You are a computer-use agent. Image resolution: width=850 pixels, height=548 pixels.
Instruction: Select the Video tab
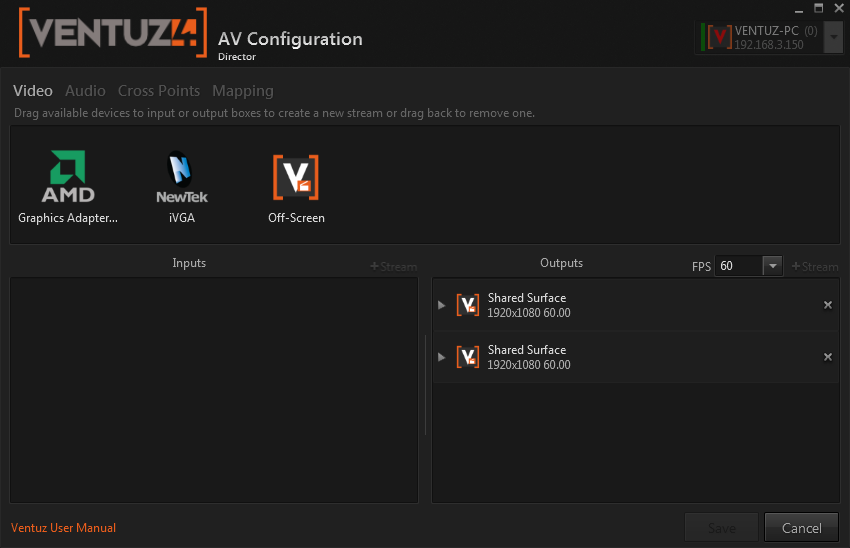(33, 91)
